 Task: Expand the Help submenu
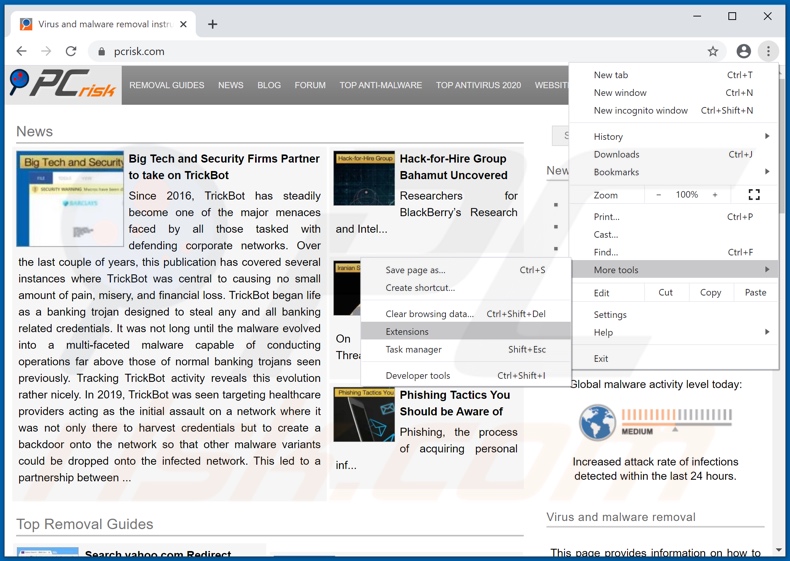[x=674, y=332]
